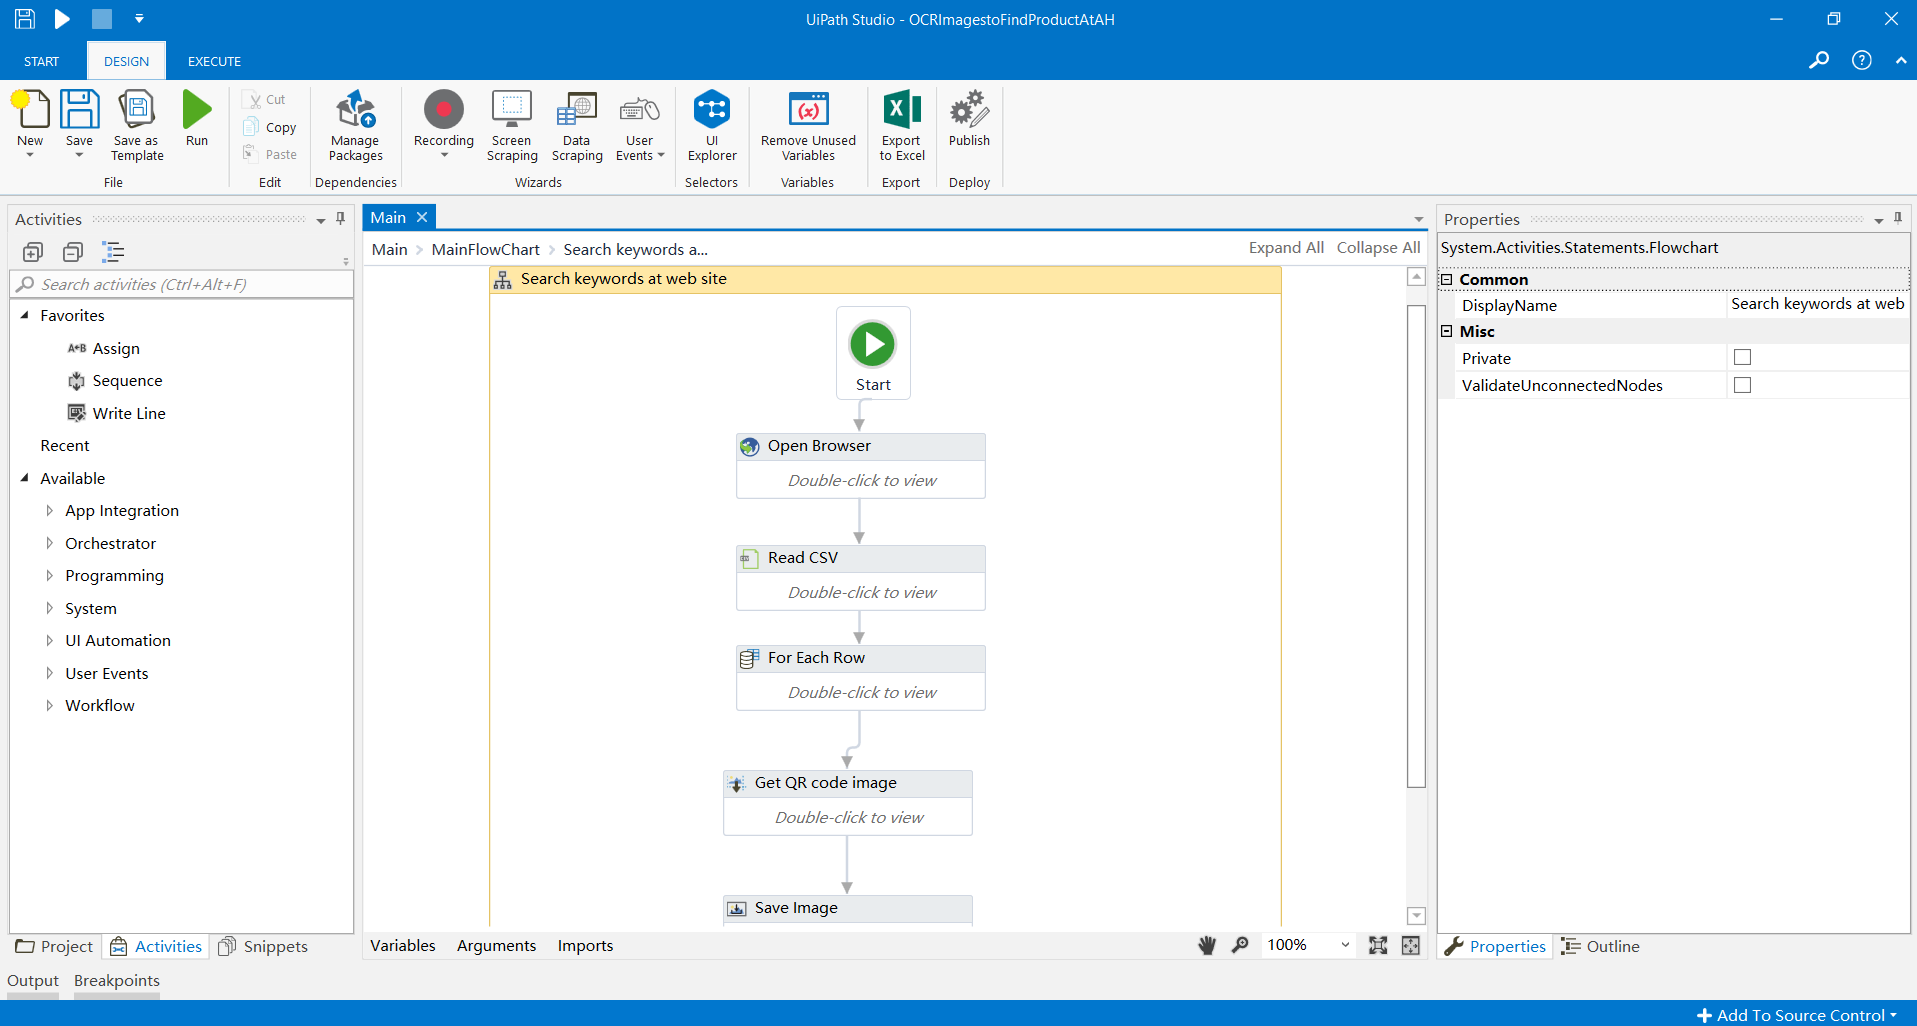Expand App Integration category
The image size is (1917, 1026).
pyautogui.click(x=49, y=510)
